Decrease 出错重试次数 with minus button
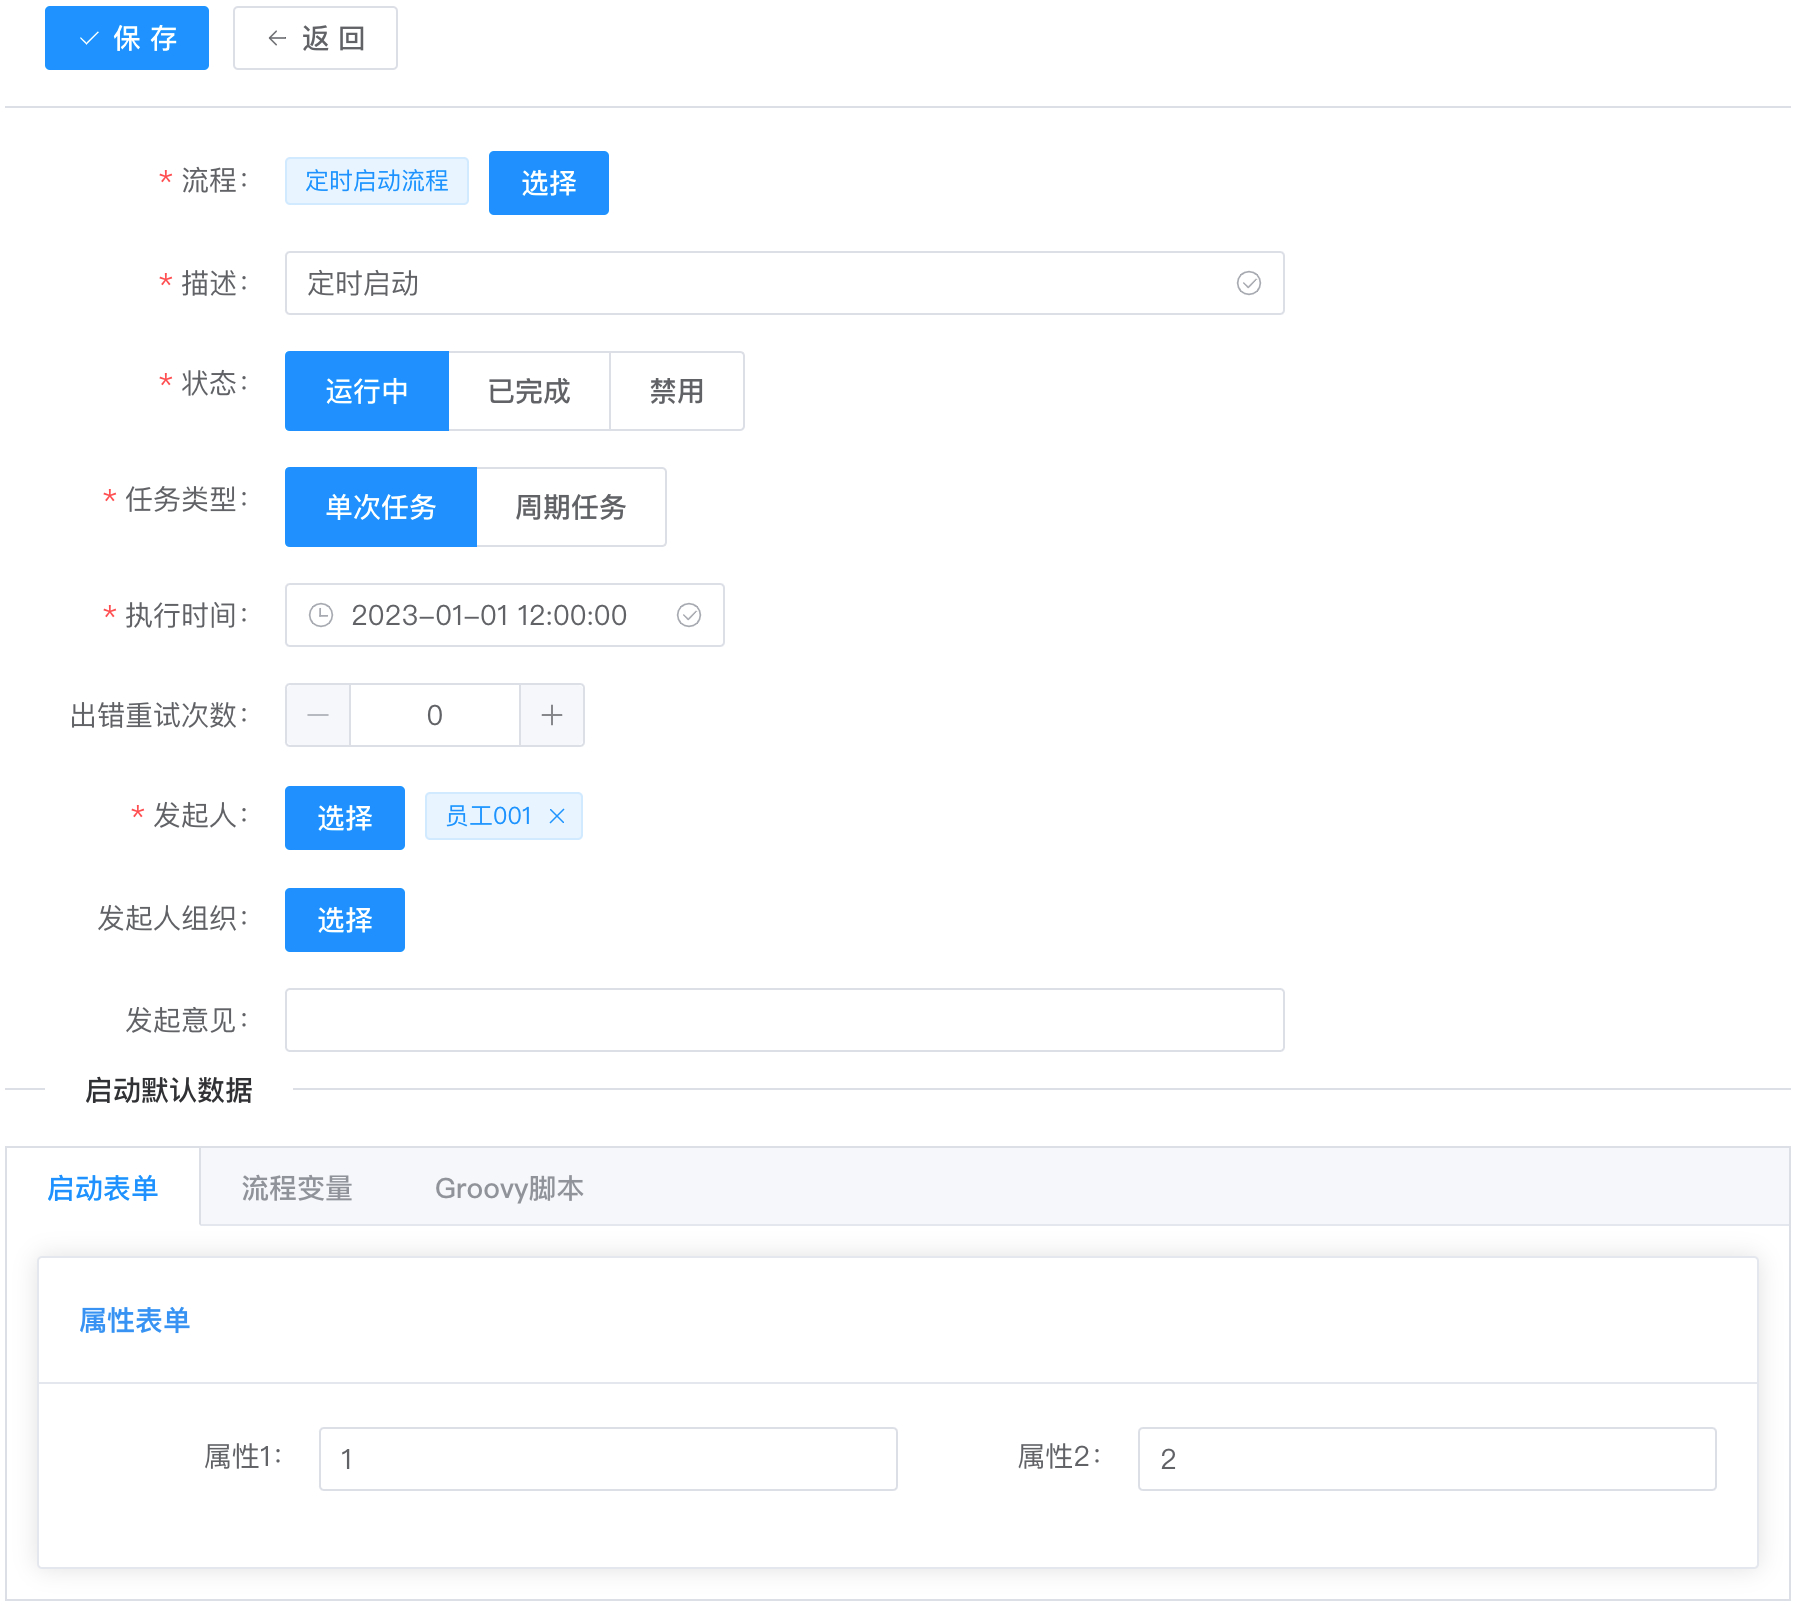The height and width of the screenshot is (1607, 1793). (x=318, y=715)
